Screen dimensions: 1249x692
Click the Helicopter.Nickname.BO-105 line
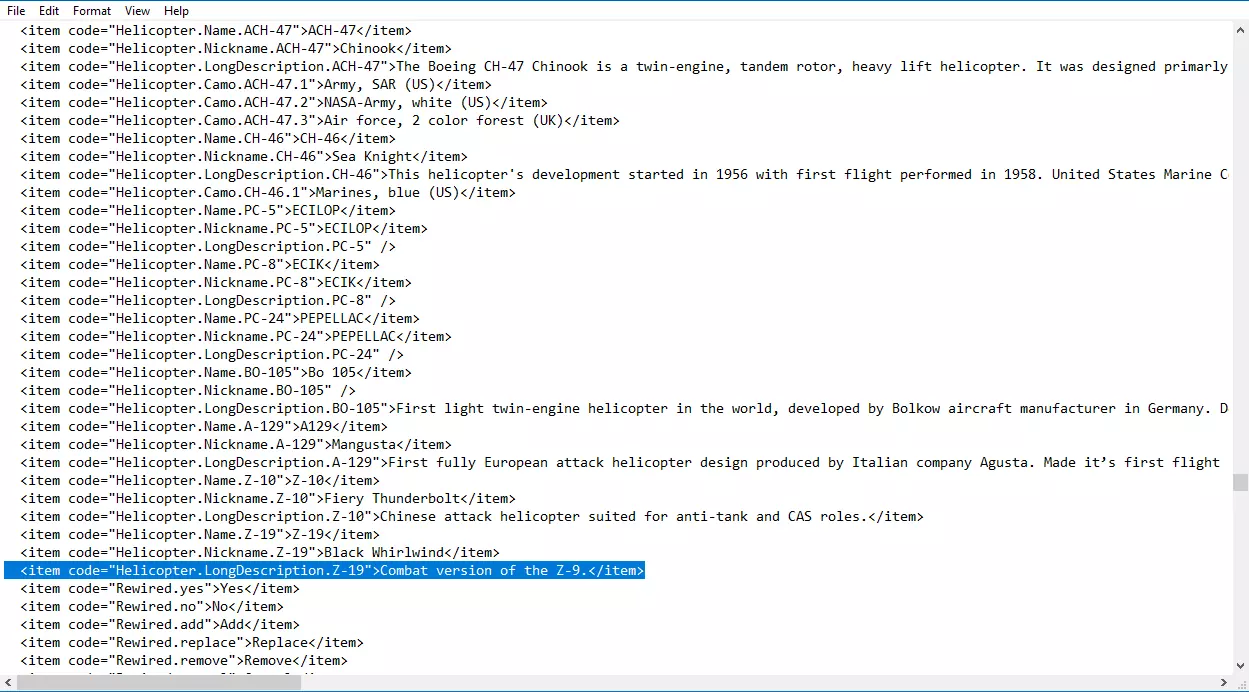coord(188,391)
